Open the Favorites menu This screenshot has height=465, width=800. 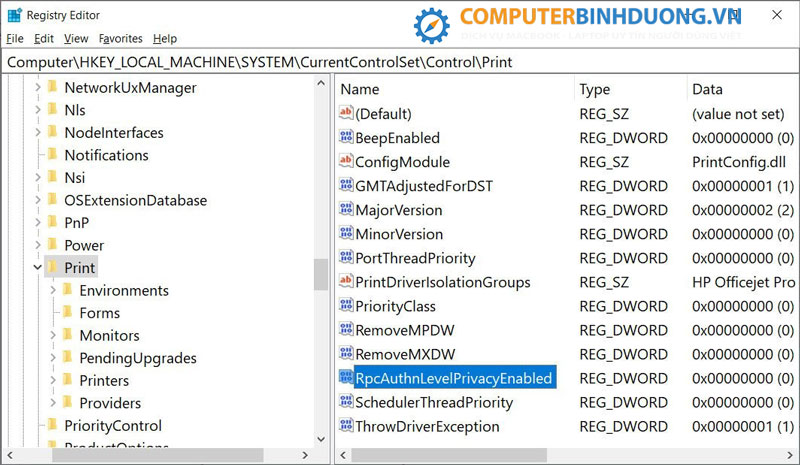(120, 39)
